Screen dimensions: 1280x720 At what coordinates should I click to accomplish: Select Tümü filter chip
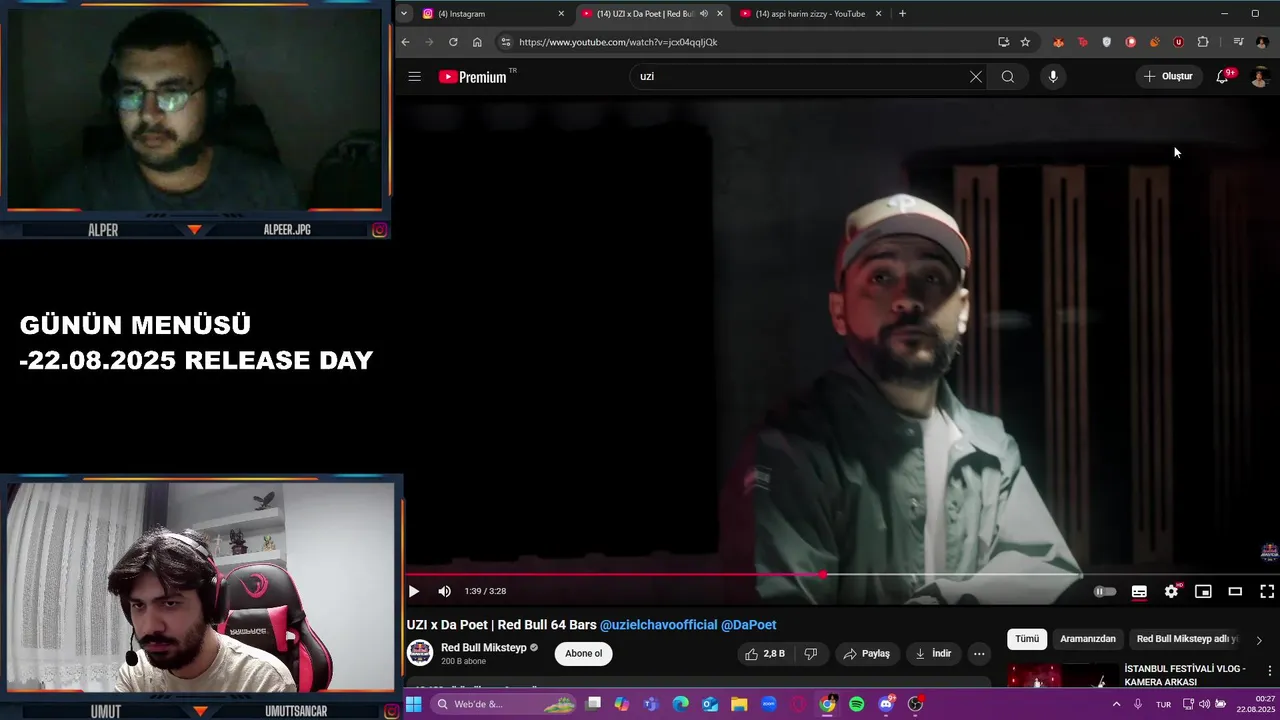(x=1027, y=639)
